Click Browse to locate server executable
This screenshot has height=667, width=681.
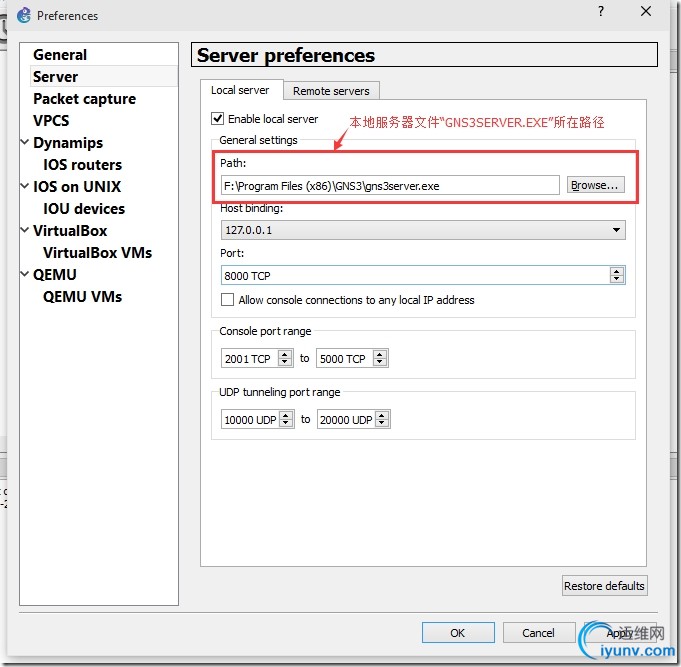pyautogui.click(x=595, y=185)
